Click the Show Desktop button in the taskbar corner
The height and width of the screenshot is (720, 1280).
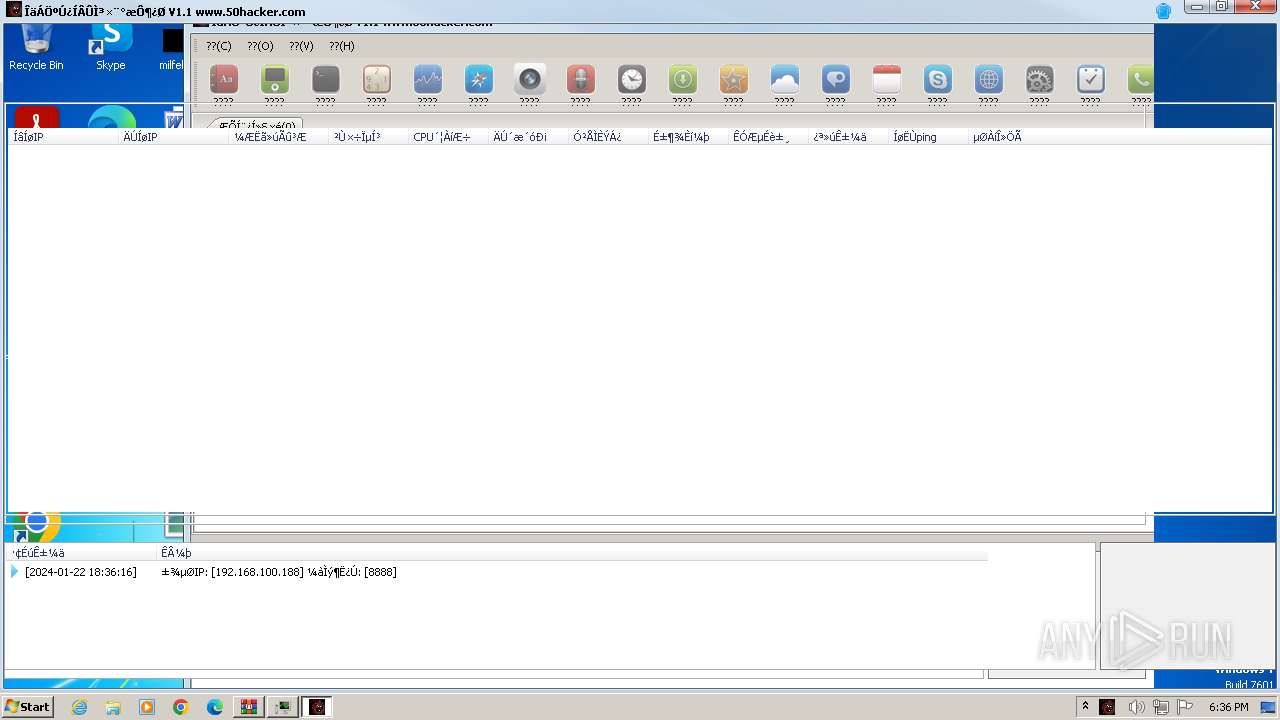point(1269,707)
